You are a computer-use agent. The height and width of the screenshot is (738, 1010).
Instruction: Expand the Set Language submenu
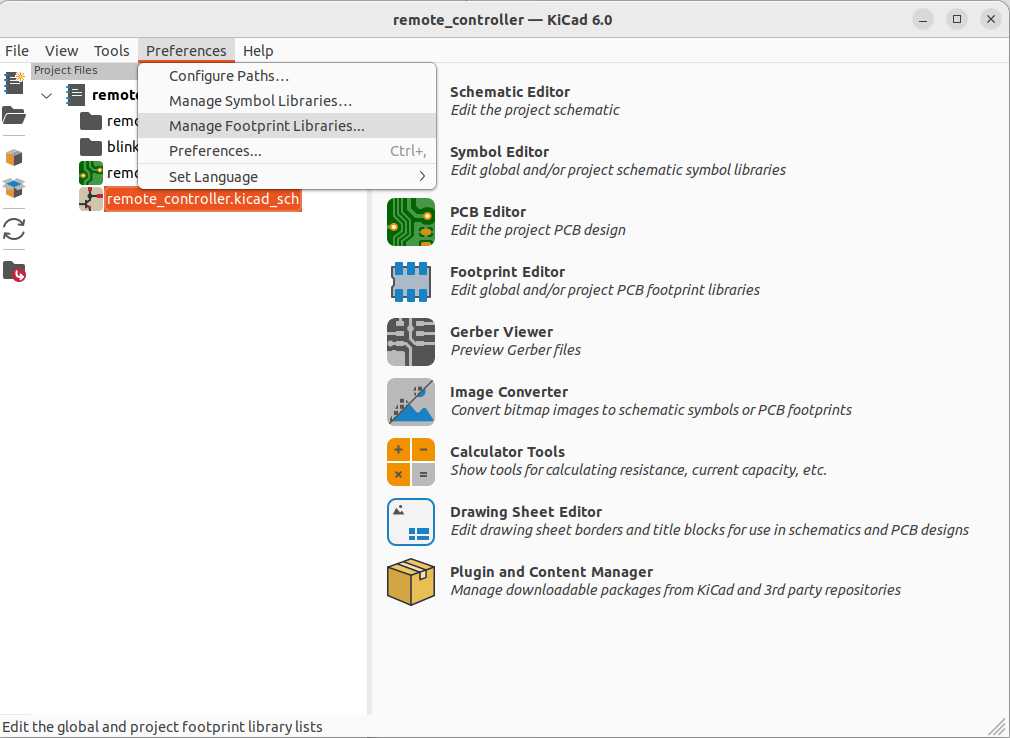[287, 176]
